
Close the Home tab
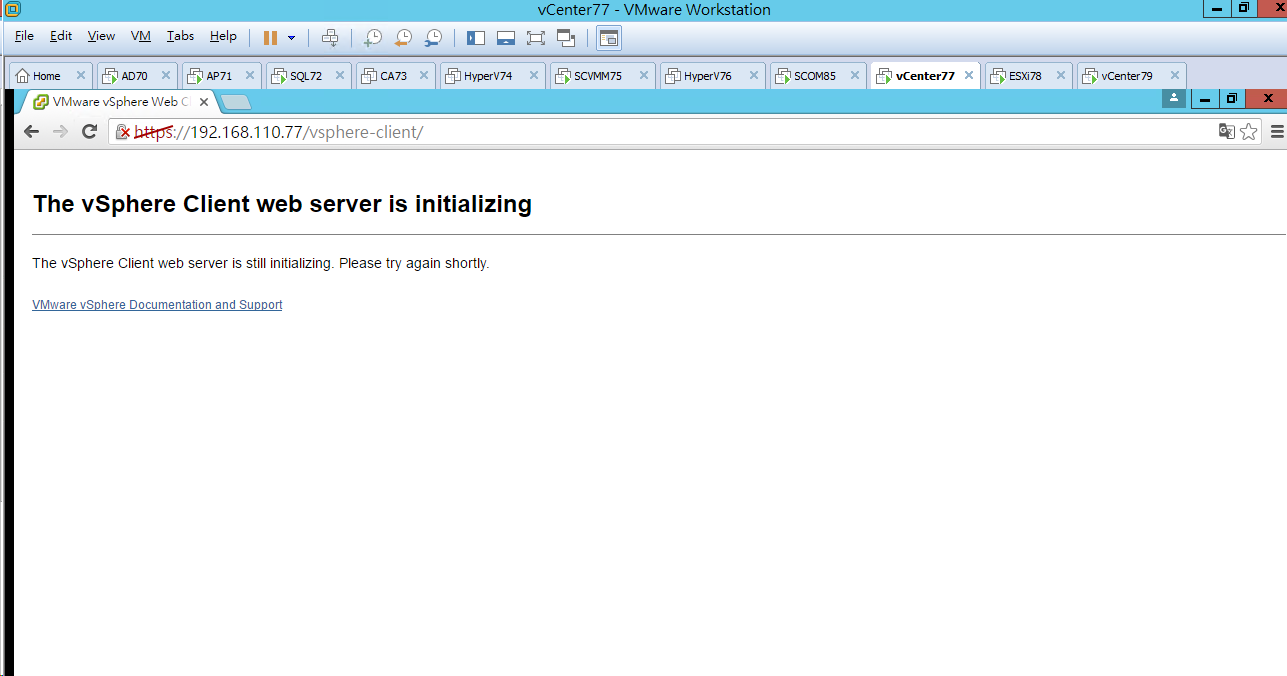81,75
